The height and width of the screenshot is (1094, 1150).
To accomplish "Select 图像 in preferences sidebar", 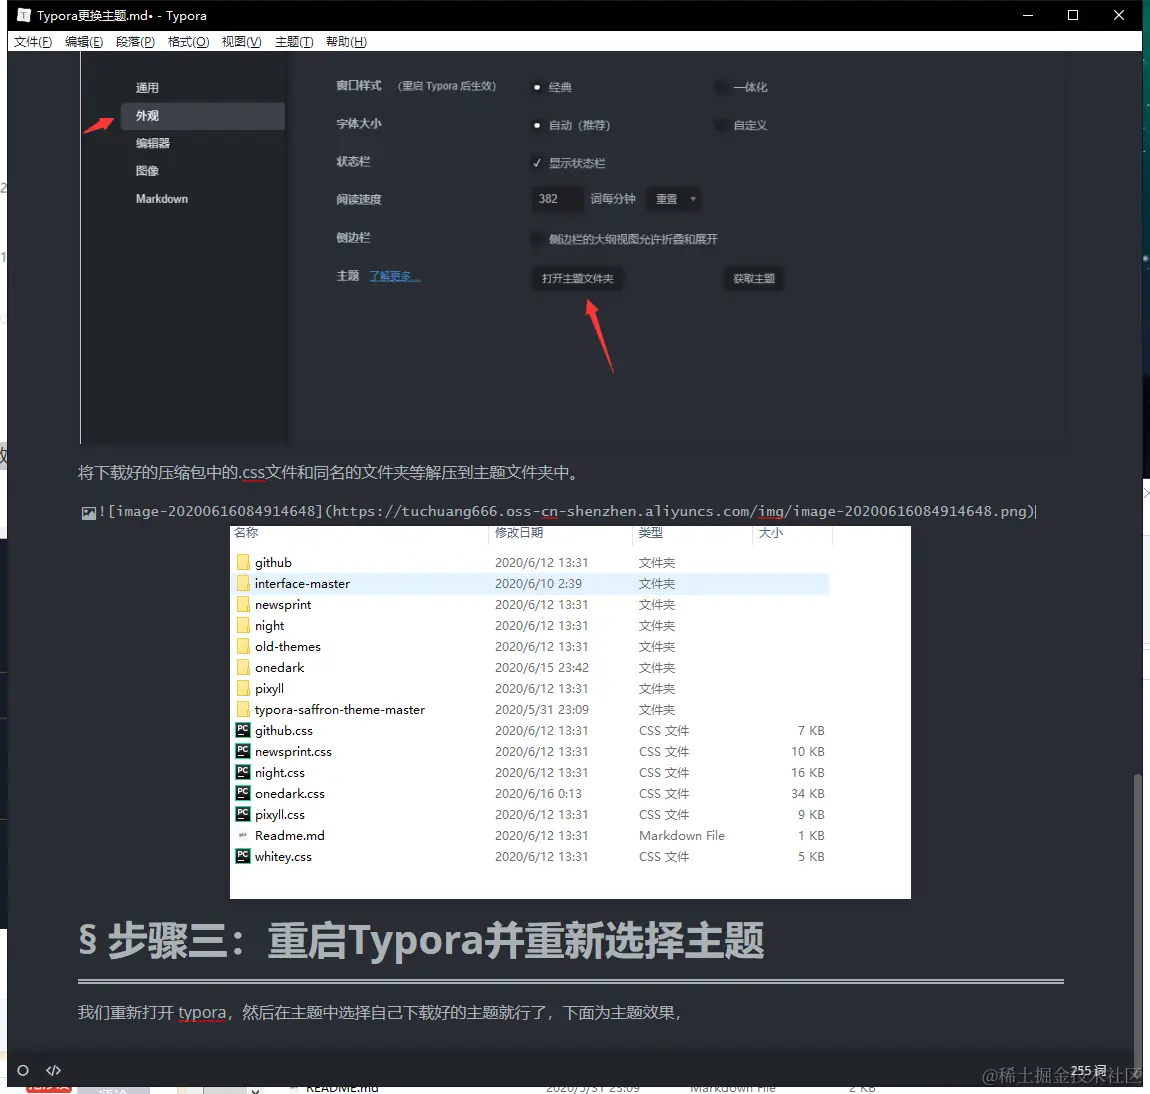I will coord(147,171).
